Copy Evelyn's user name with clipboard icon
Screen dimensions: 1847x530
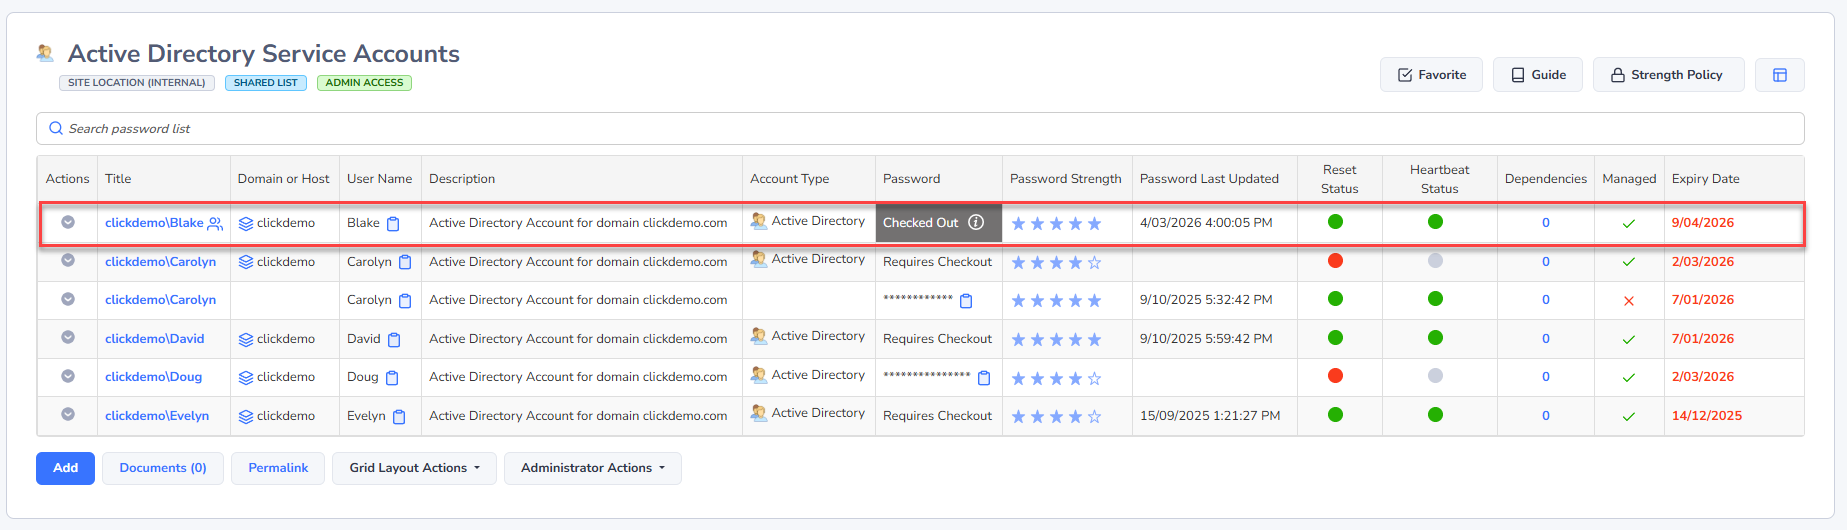click(399, 417)
